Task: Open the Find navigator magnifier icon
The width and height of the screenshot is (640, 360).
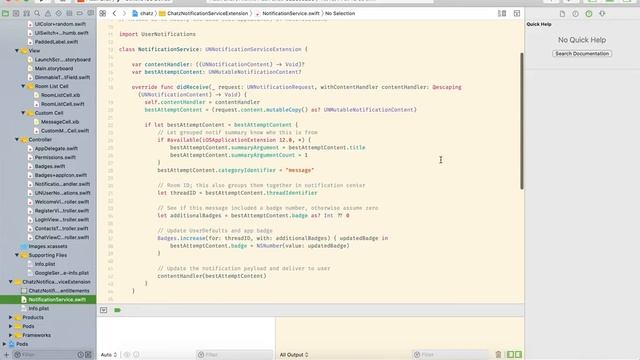Action: click(x=37, y=13)
